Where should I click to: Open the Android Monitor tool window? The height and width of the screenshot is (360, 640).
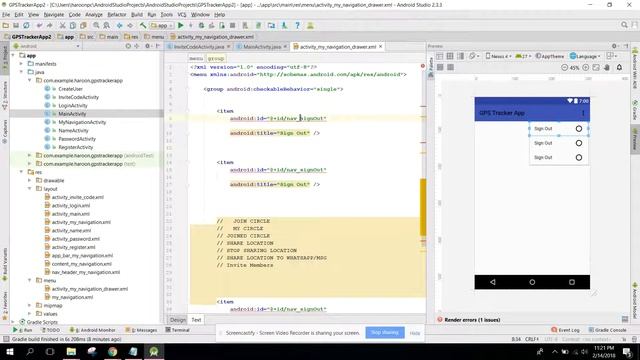(x=93, y=330)
